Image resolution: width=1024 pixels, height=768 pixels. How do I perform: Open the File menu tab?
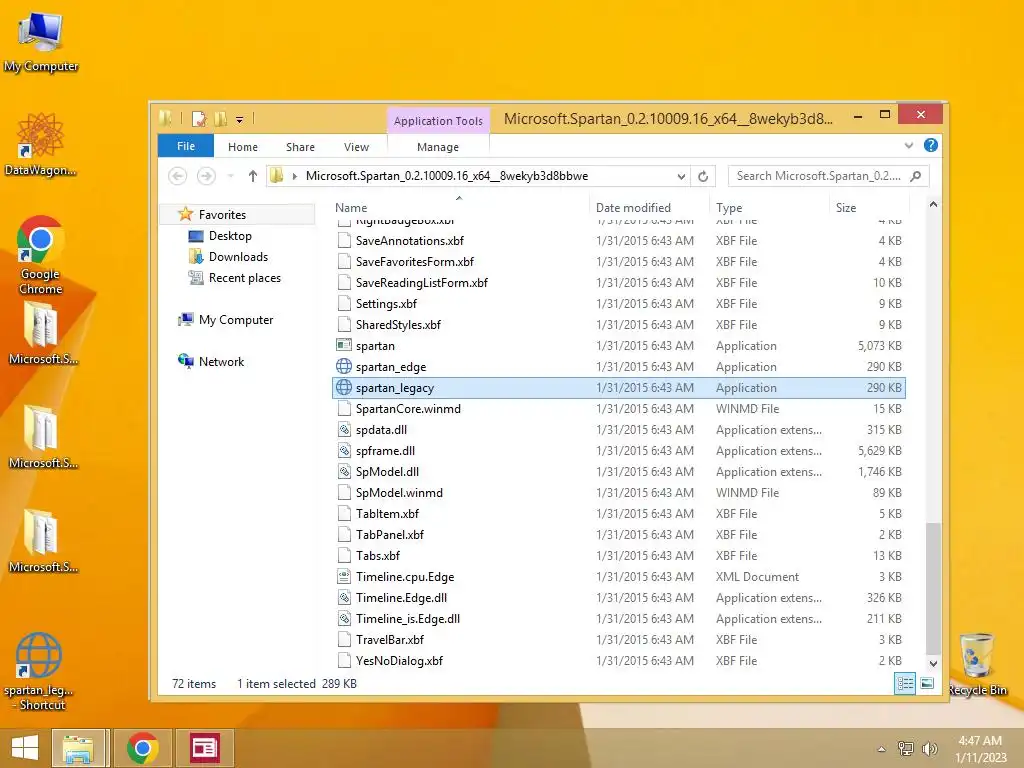[x=186, y=146]
